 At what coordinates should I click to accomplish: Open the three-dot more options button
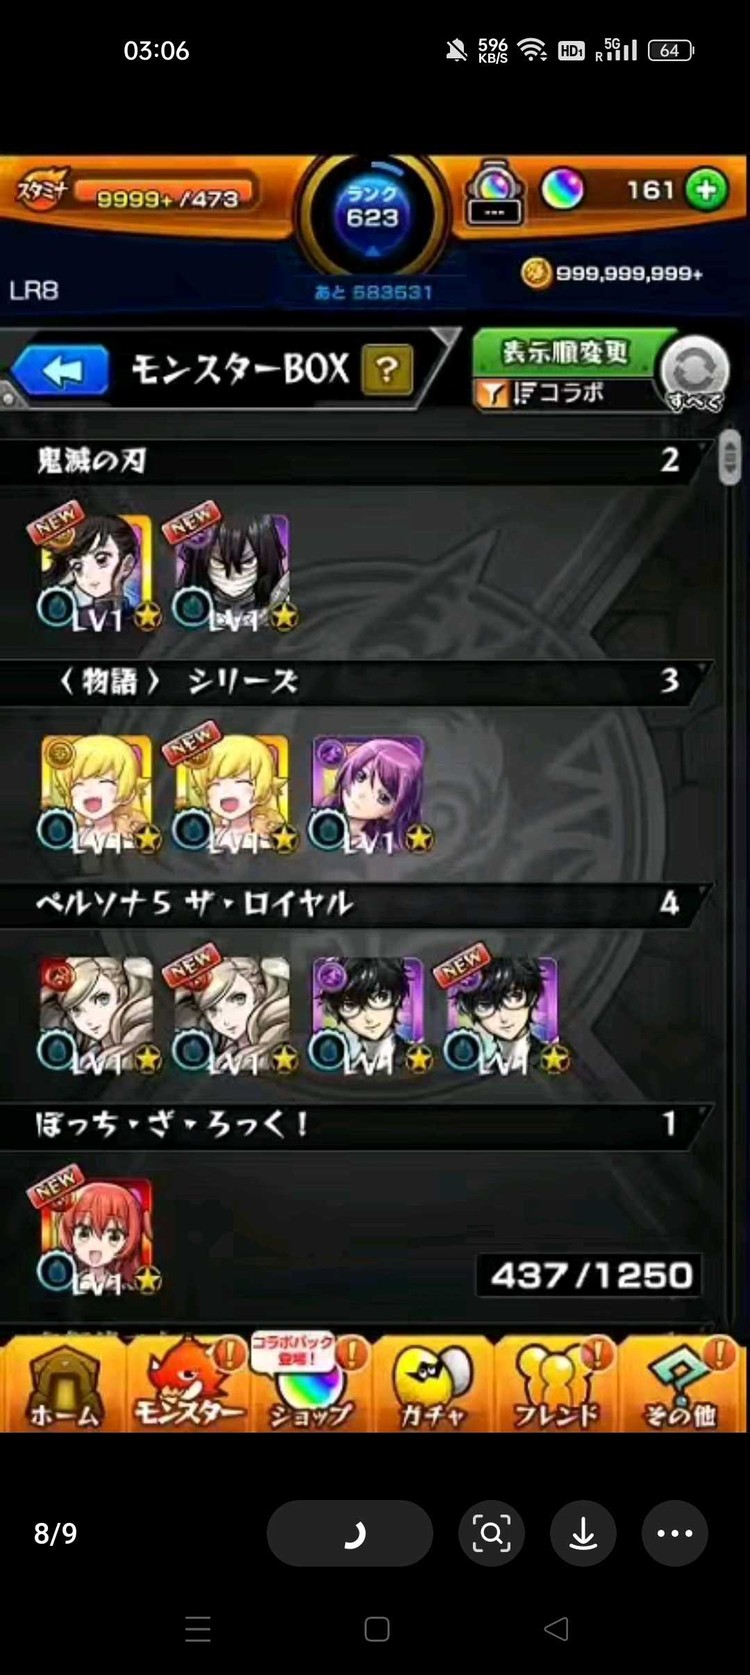point(675,1533)
